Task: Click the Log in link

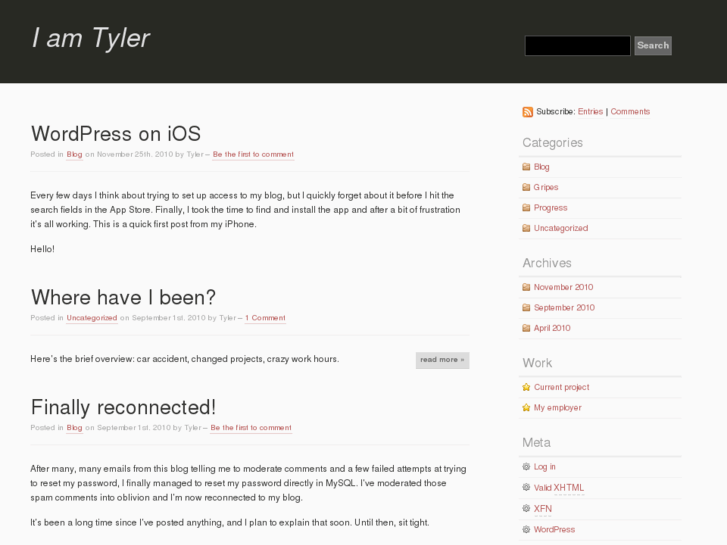Action: pos(544,467)
